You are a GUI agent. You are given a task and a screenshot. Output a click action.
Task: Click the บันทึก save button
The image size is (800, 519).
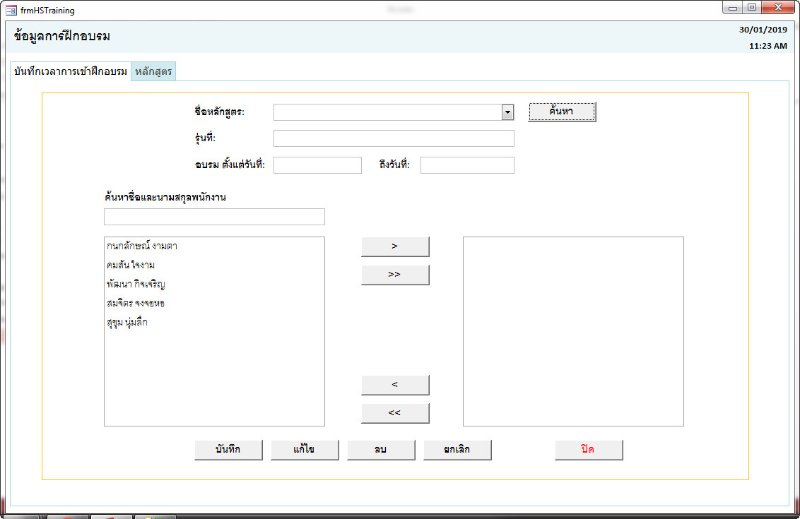[x=228, y=450]
